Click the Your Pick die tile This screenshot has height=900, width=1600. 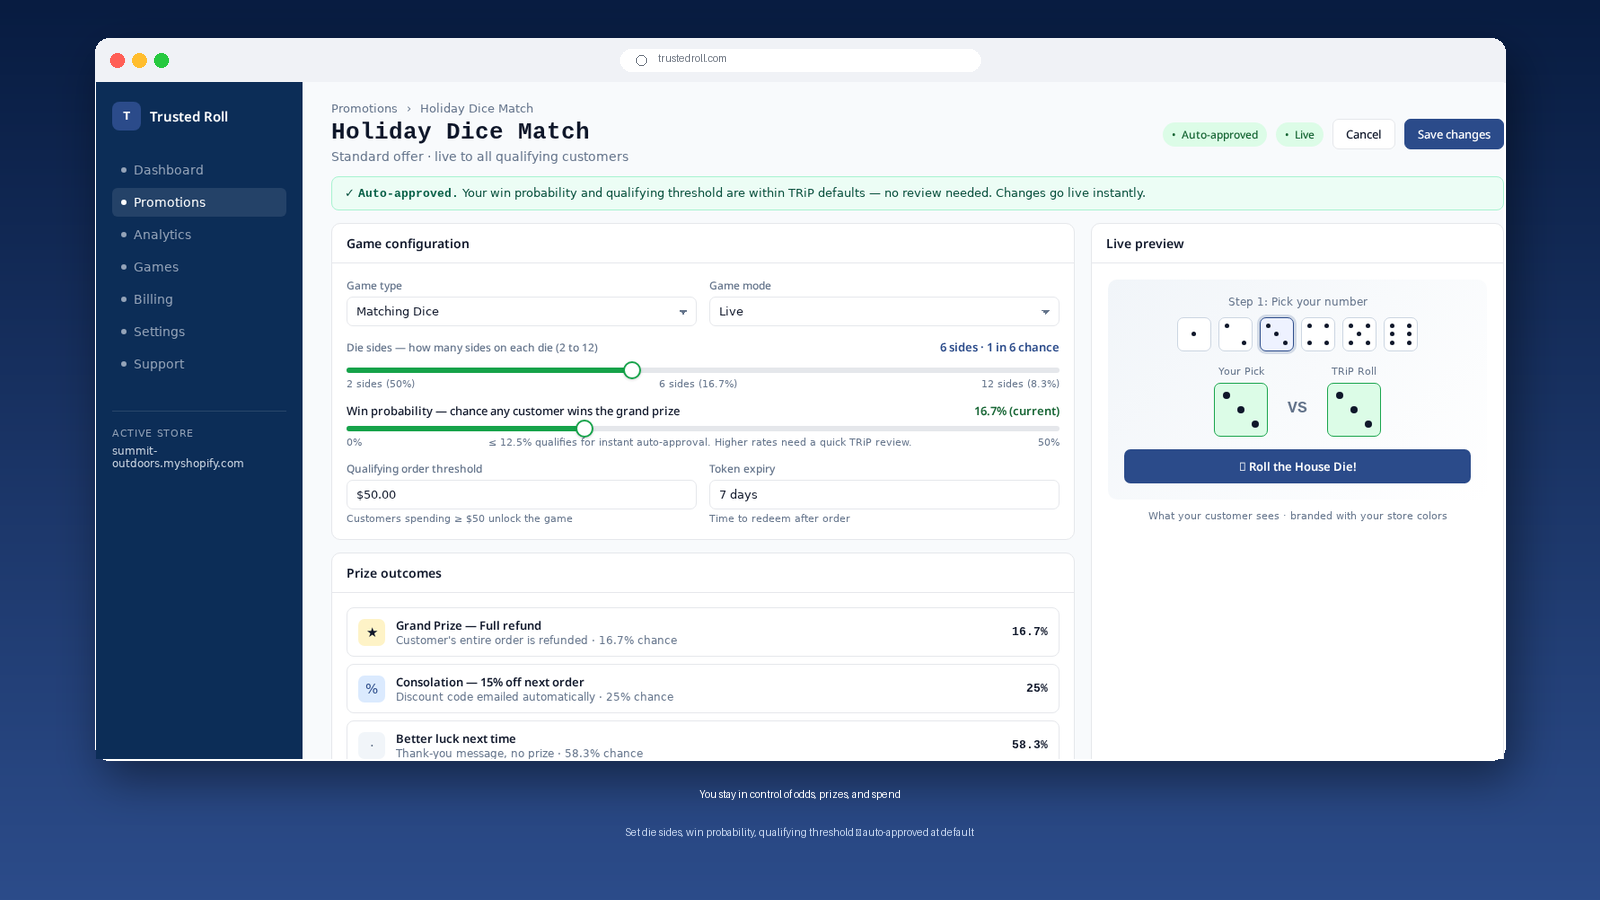click(1241, 410)
